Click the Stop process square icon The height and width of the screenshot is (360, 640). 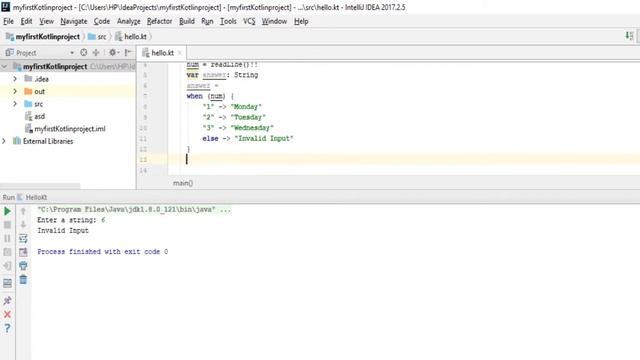[7, 225]
